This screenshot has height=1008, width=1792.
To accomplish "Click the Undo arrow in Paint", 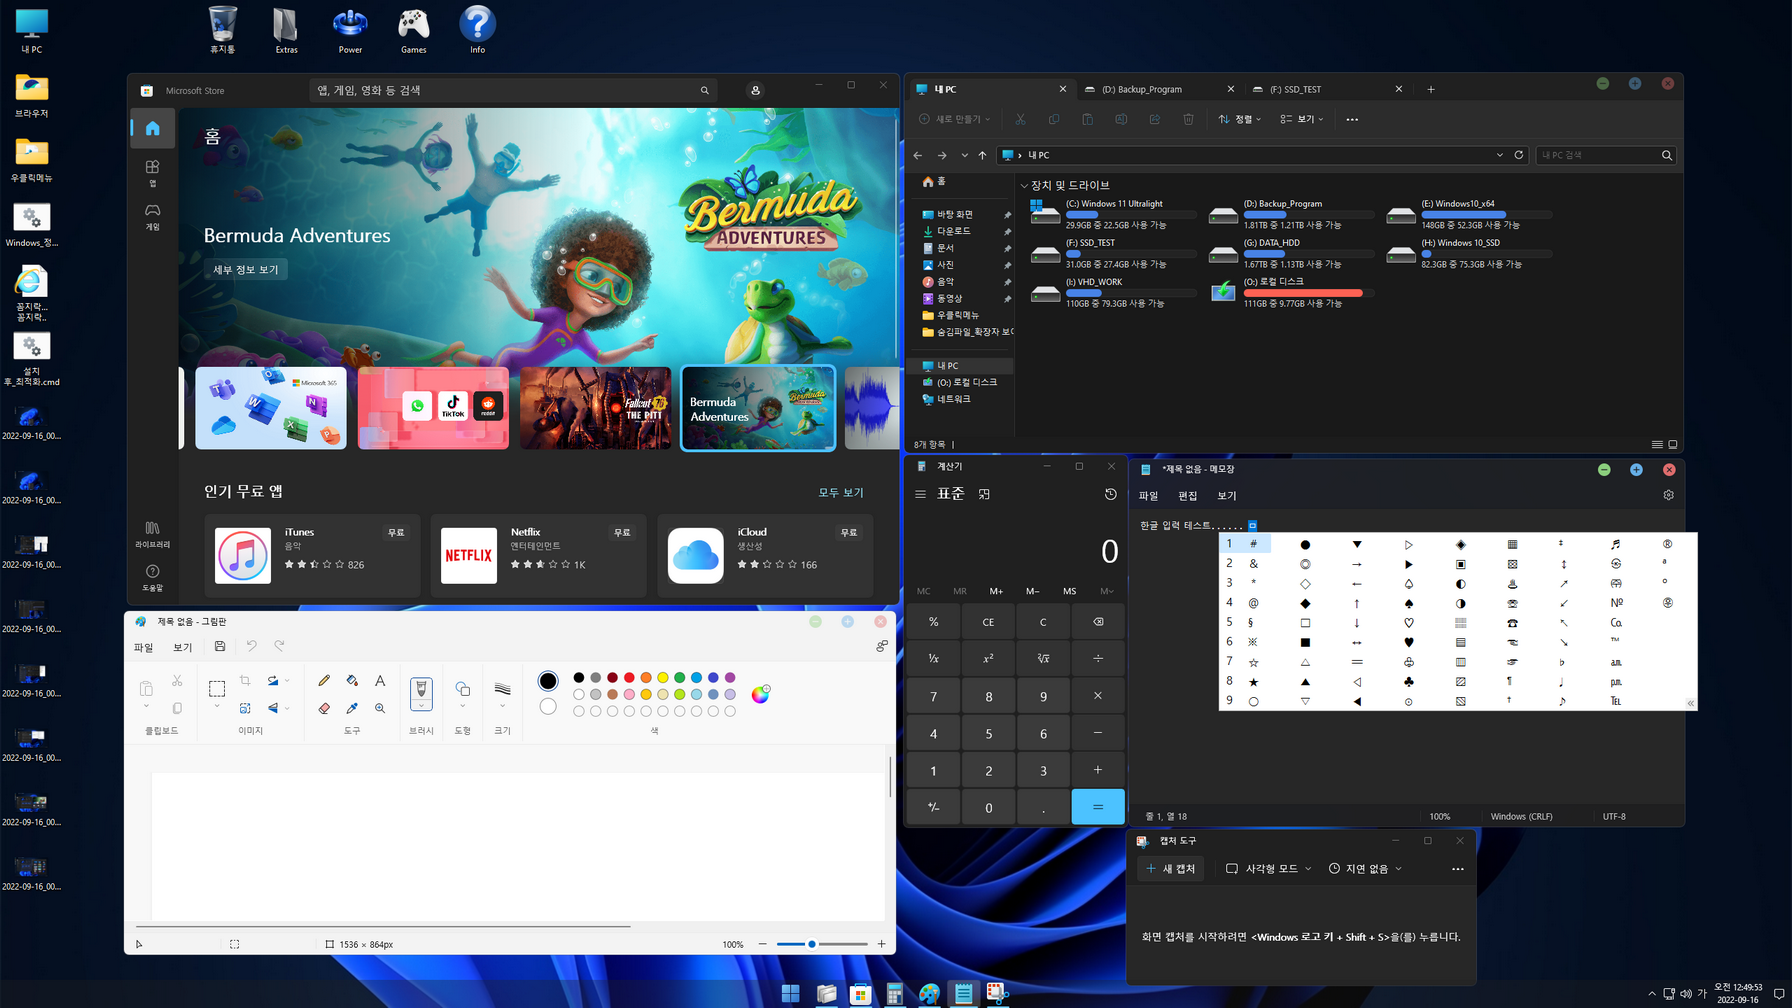I will click(x=252, y=646).
